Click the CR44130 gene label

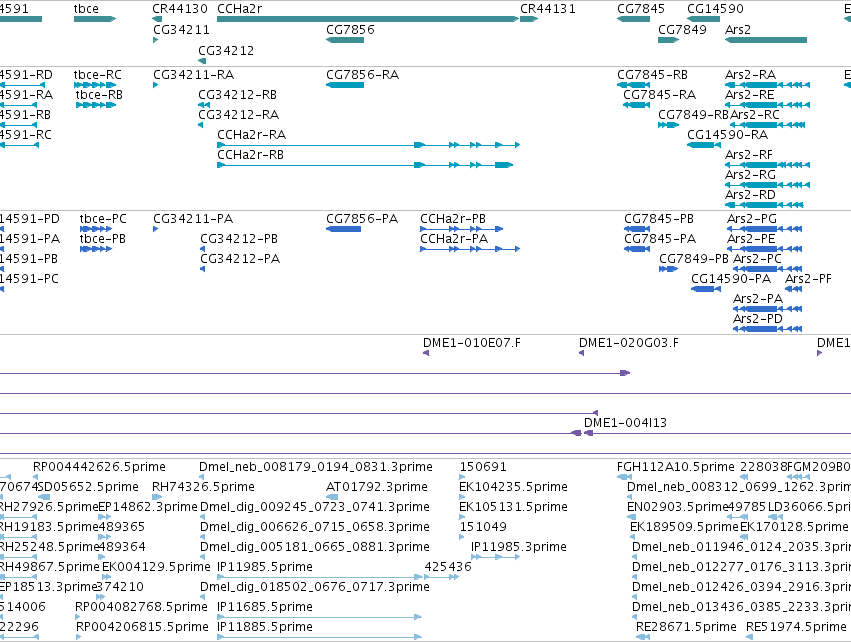pos(180,9)
